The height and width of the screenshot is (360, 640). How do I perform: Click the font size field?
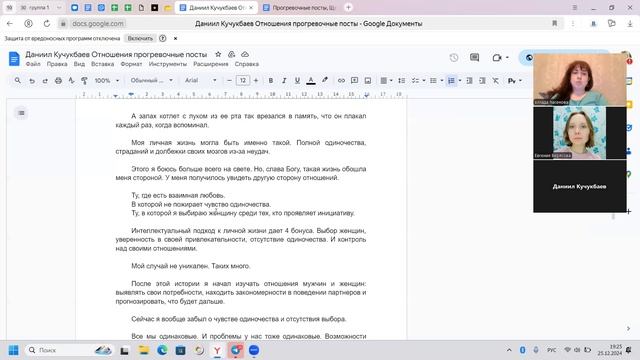point(242,81)
